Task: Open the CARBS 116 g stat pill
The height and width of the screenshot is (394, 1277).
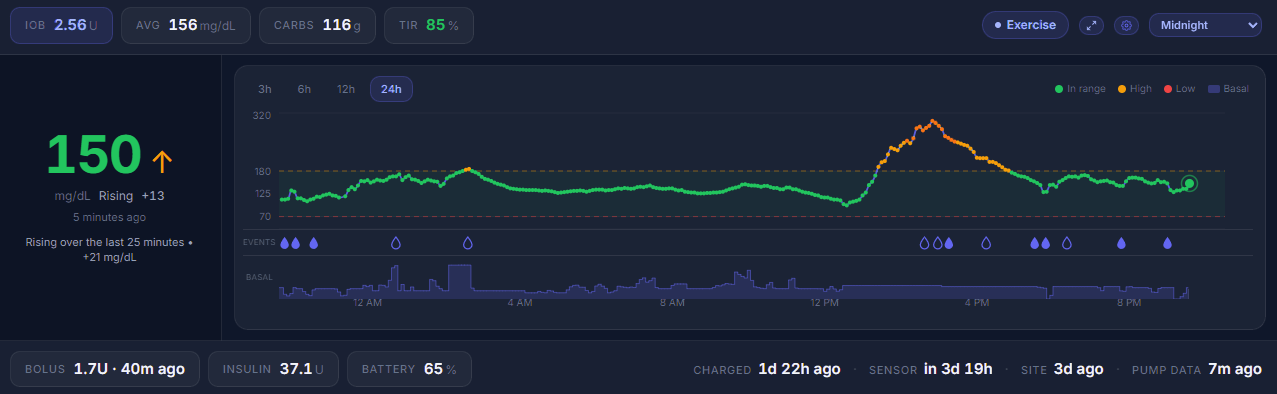Action: [317, 25]
